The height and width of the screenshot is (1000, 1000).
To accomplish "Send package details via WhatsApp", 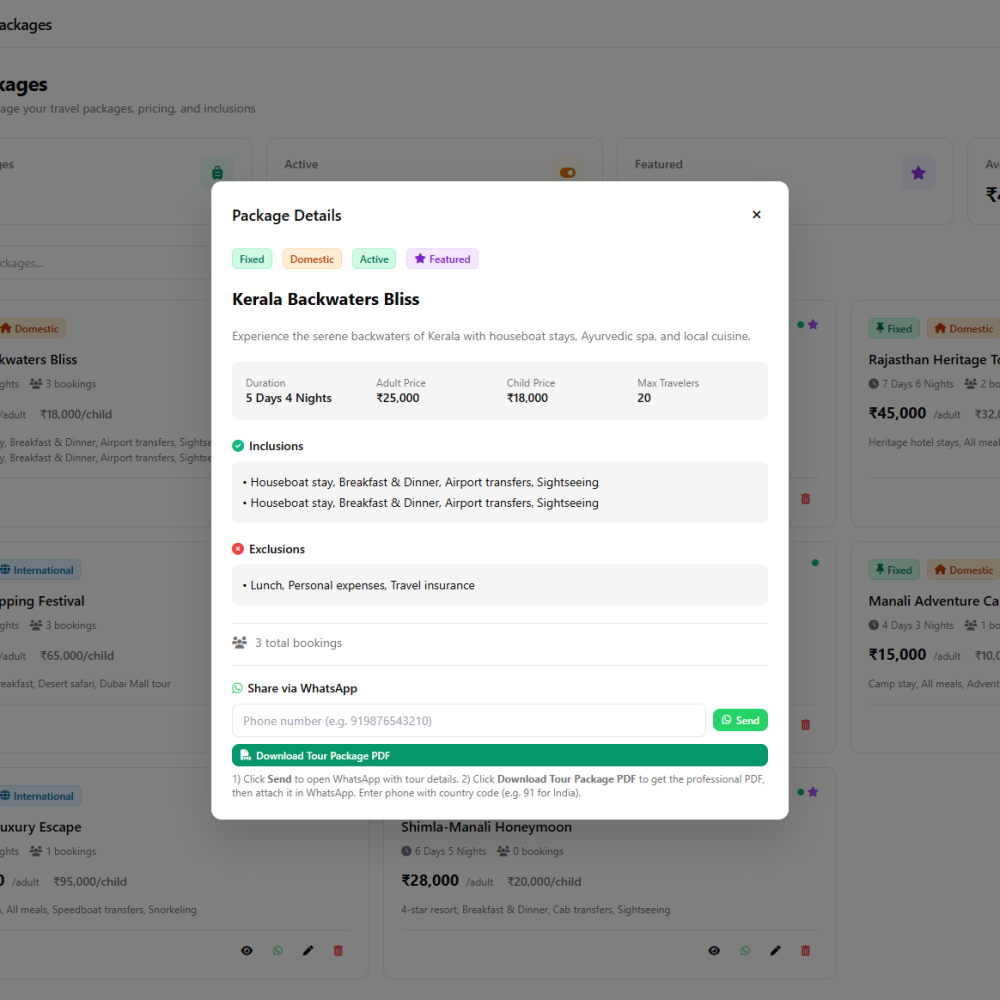I will click(x=740, y=720).
